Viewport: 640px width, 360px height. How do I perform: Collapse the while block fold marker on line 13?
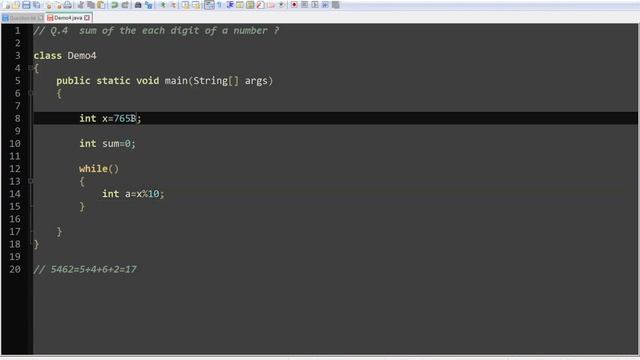pyautogui.click(x=31, y=181)
